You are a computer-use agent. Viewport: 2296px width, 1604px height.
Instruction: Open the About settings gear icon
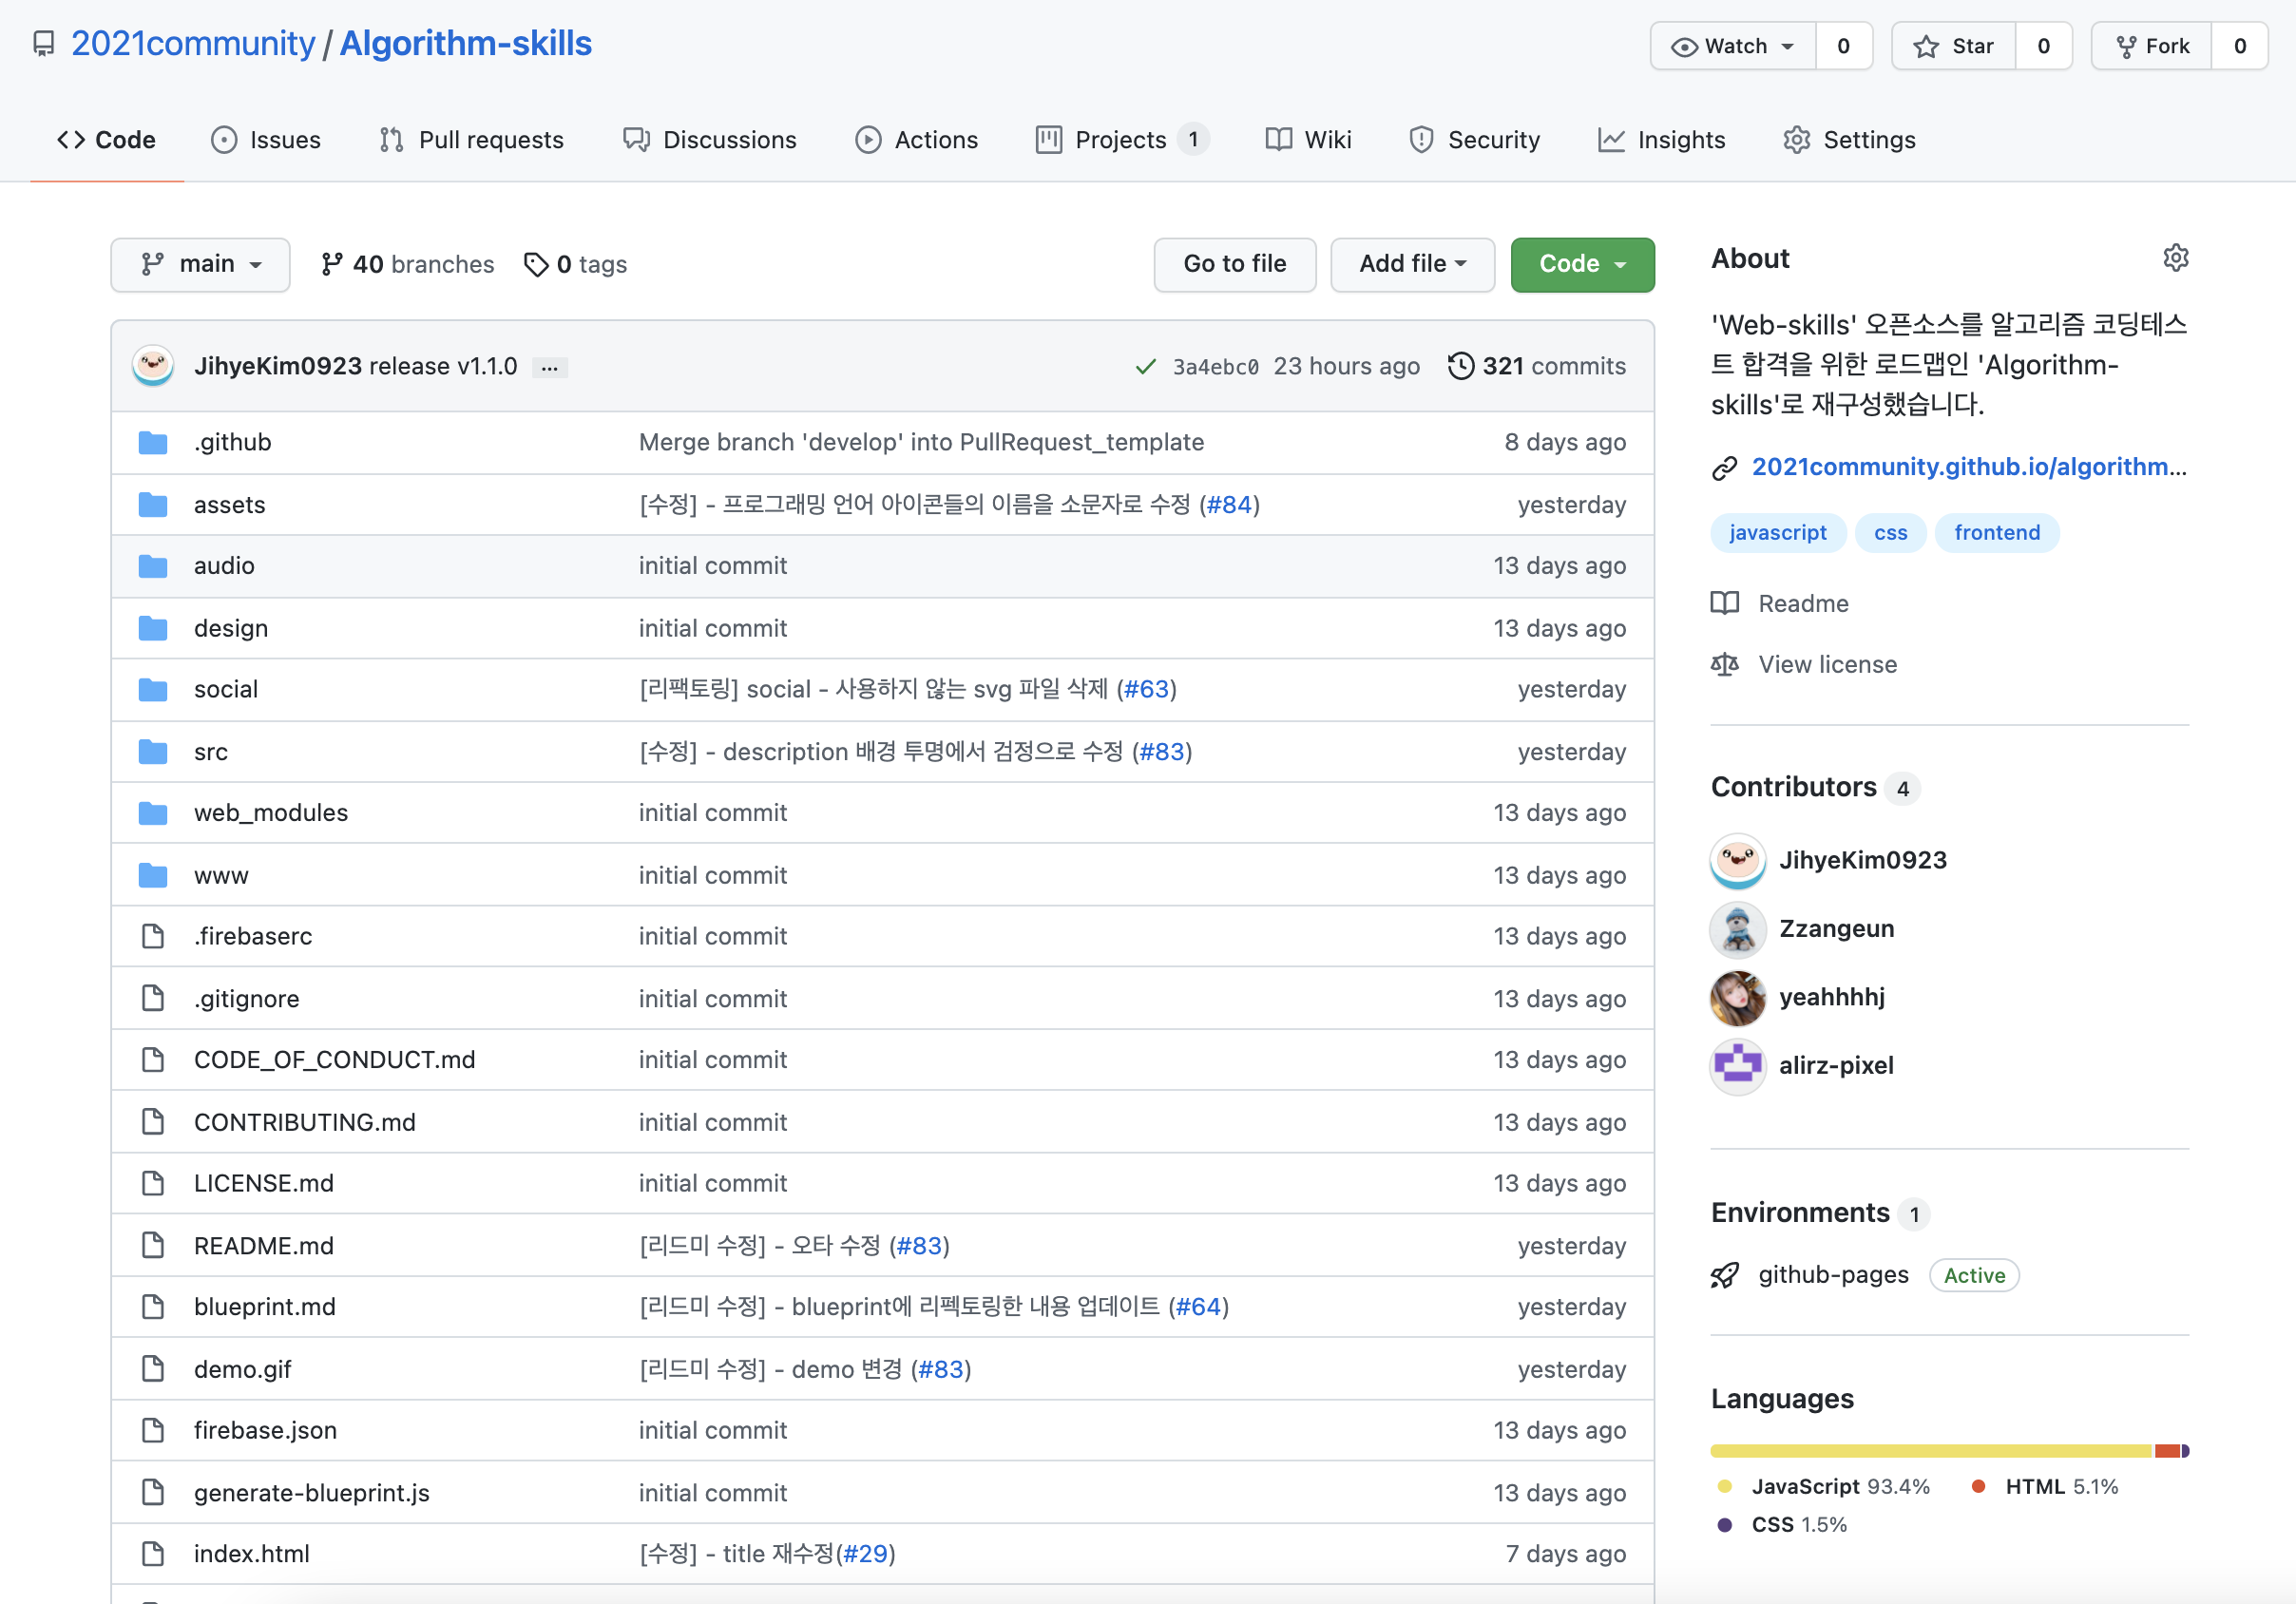click(2176, 258)
